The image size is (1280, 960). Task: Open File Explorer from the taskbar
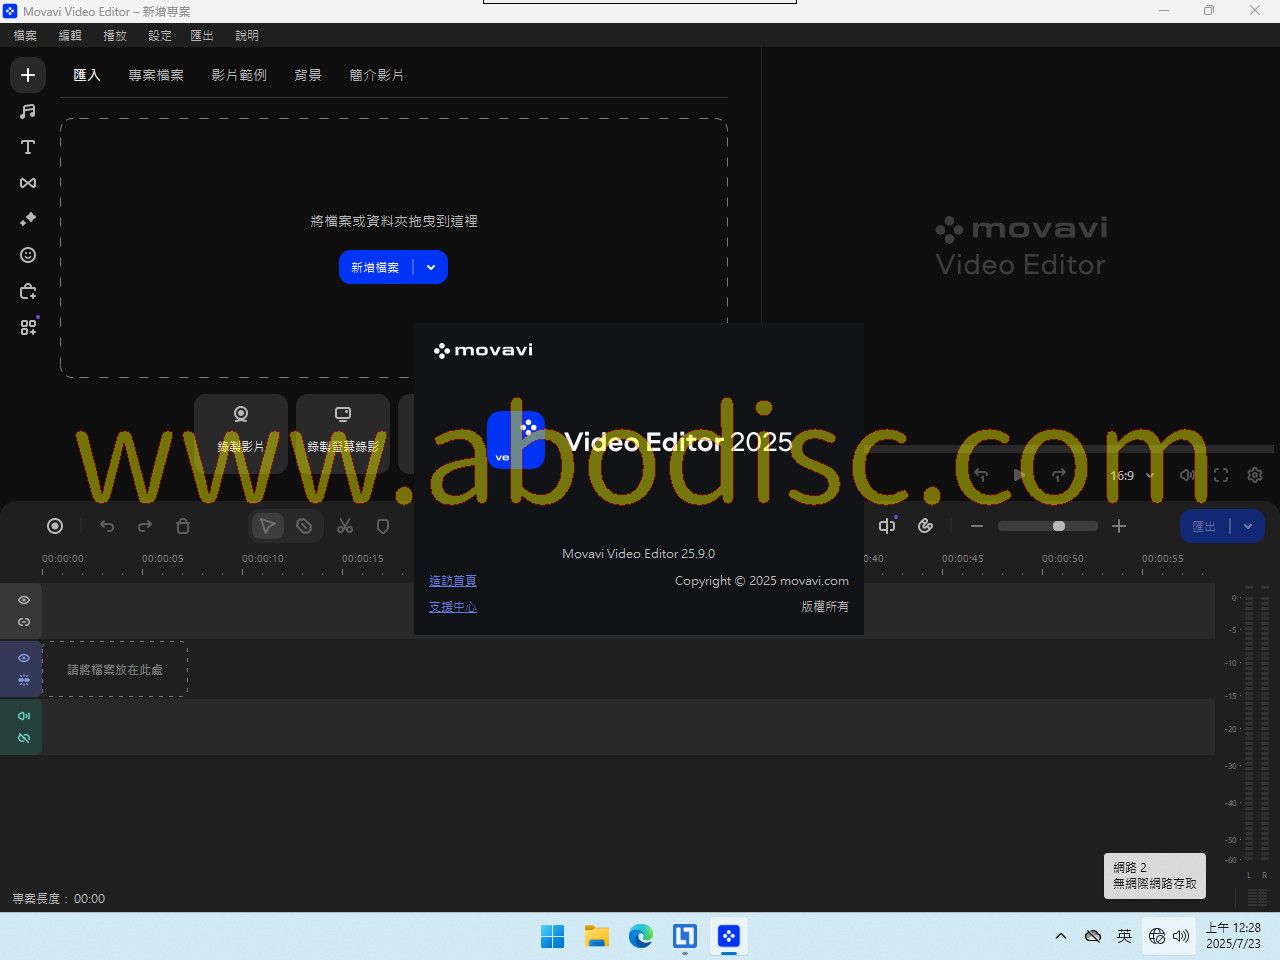597,936
